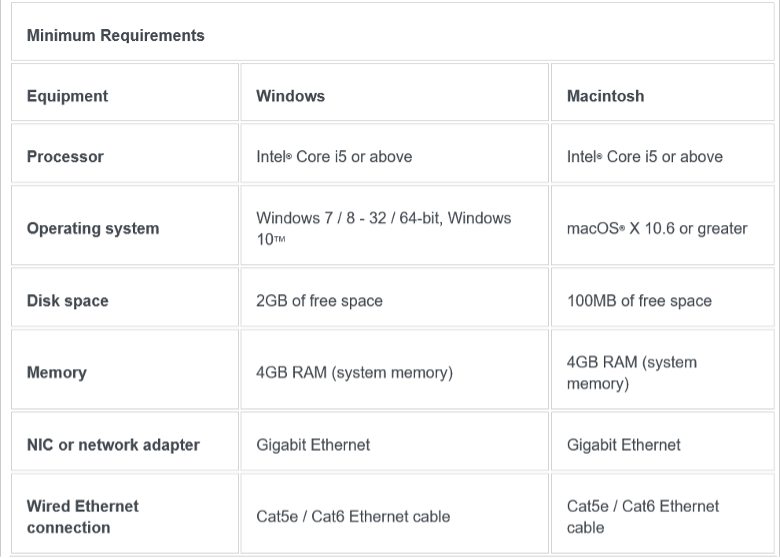This screenshot has height=558, width=780.
Task: Select the "Memory" row label
Action: pyautogui.click(x=56, y=372)
